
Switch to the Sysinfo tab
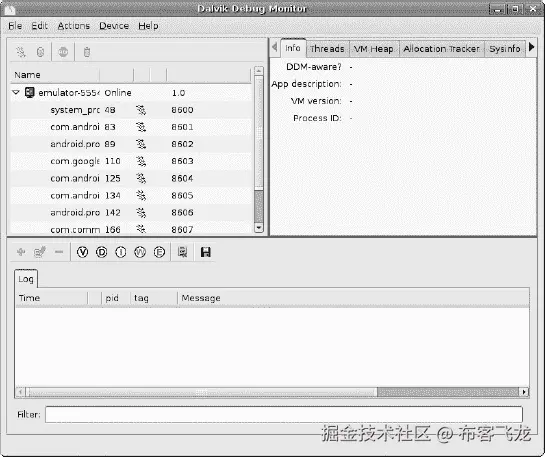pyautogui.click(x=505, y=49)
